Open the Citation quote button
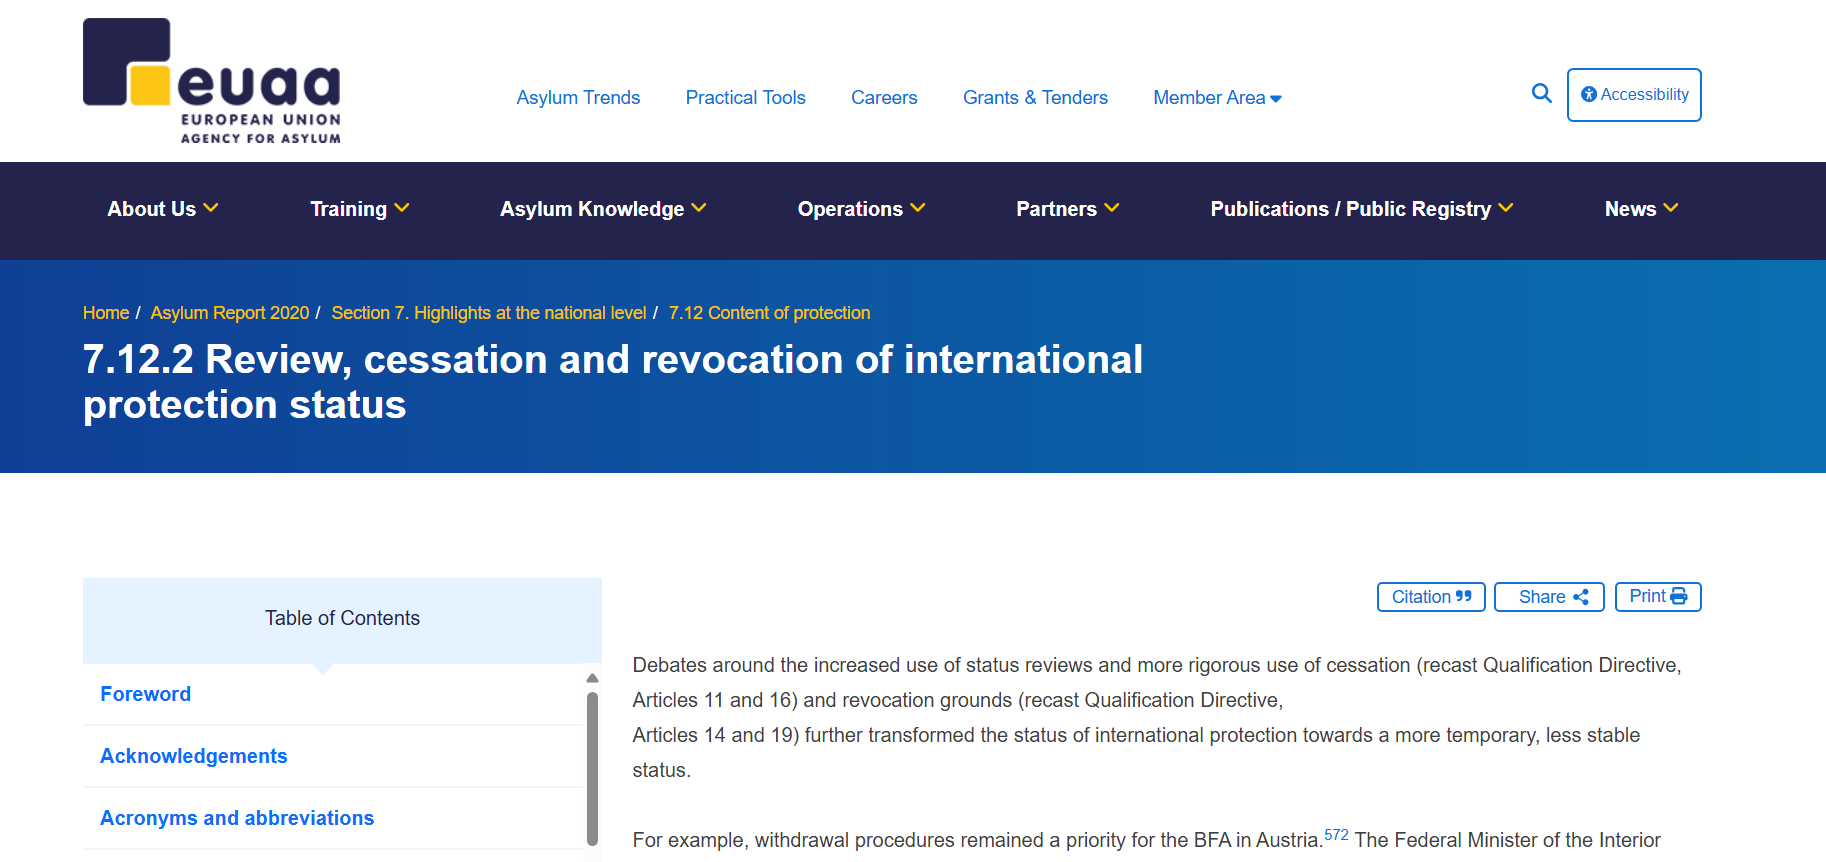This screenshot has width=1826, height=862. pyautogui.click(x=1430, y=597)
